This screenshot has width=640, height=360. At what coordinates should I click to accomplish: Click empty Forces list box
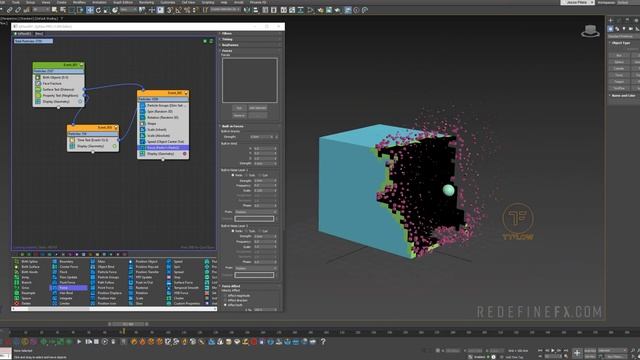250,80
